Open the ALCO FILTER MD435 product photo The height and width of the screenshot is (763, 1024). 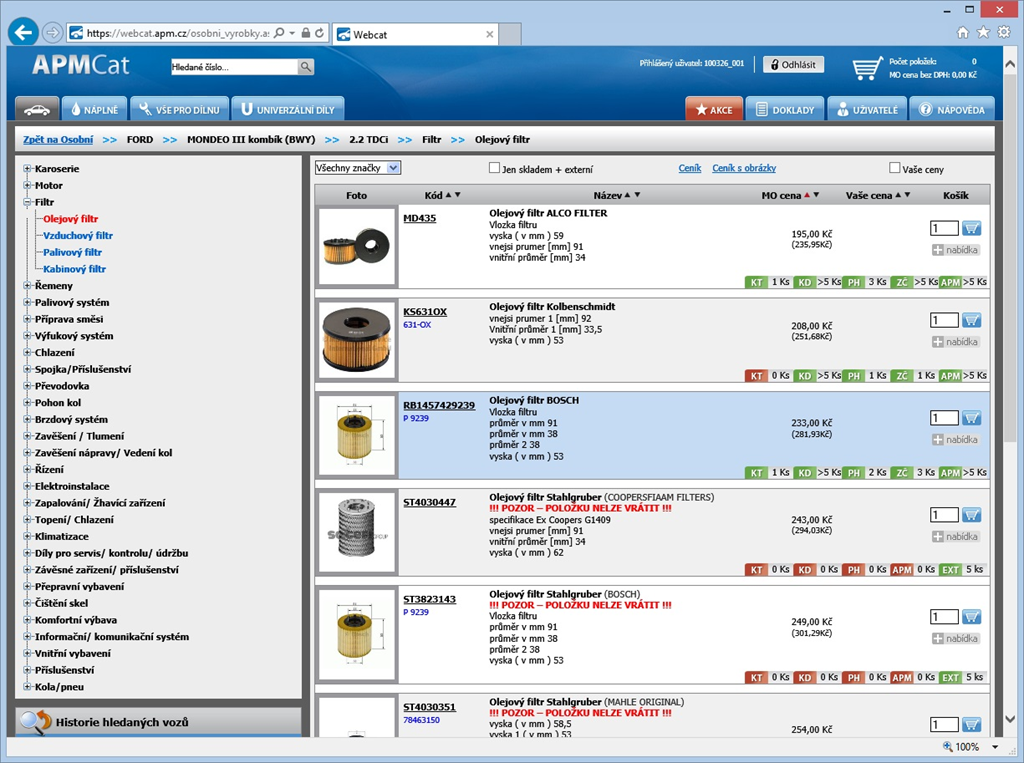pos(357,247)
